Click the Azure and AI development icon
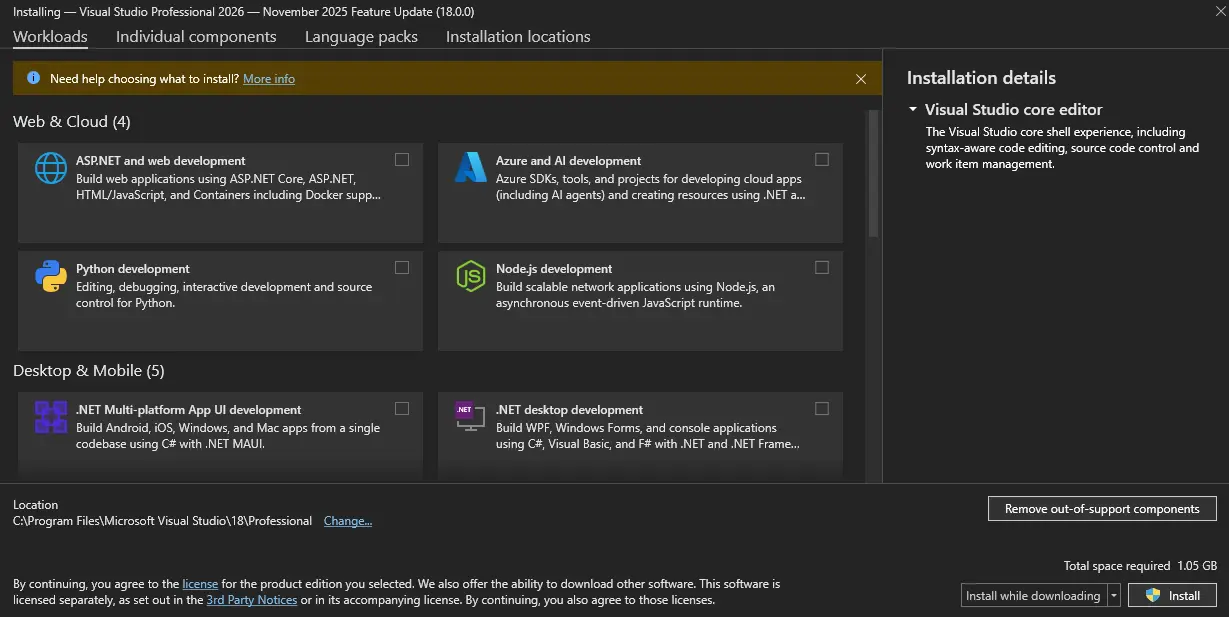The height and width of the screenshot is (617, 1229). [470, 168]
